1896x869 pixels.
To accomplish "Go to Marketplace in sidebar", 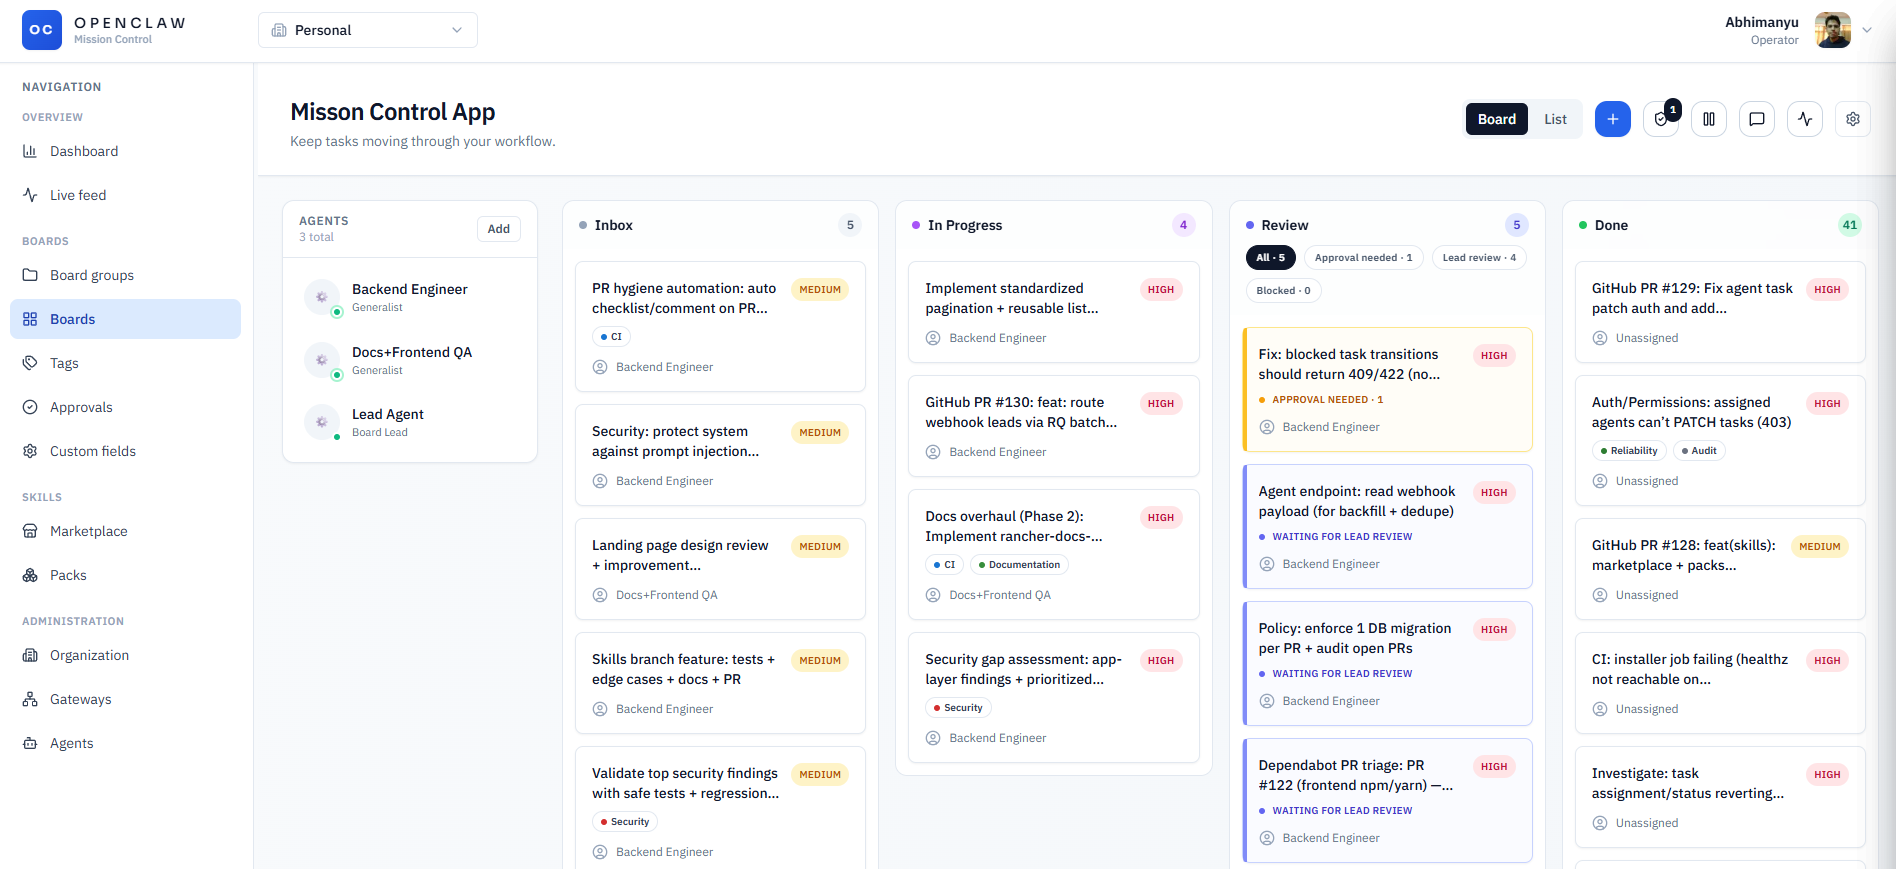I will 88,531.
